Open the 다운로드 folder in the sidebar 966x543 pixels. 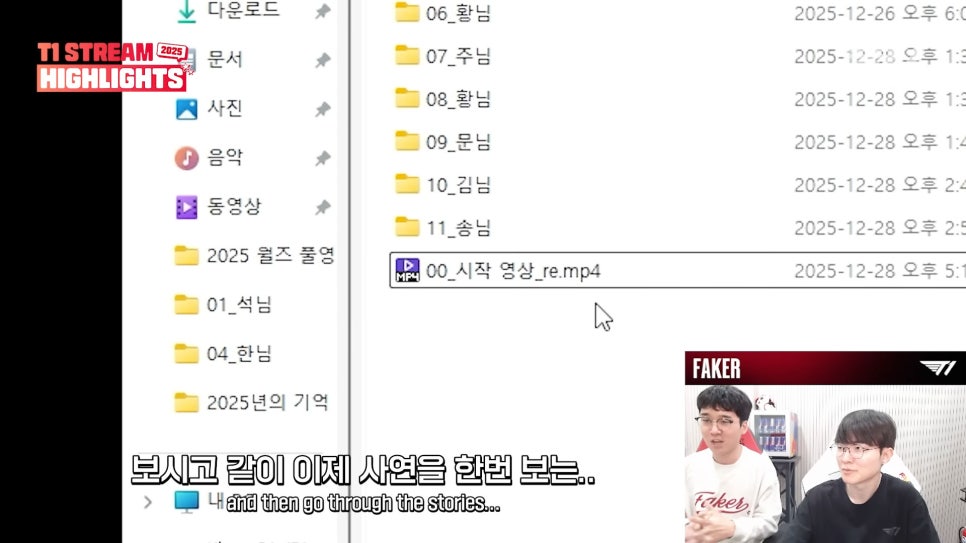[243, 9]
